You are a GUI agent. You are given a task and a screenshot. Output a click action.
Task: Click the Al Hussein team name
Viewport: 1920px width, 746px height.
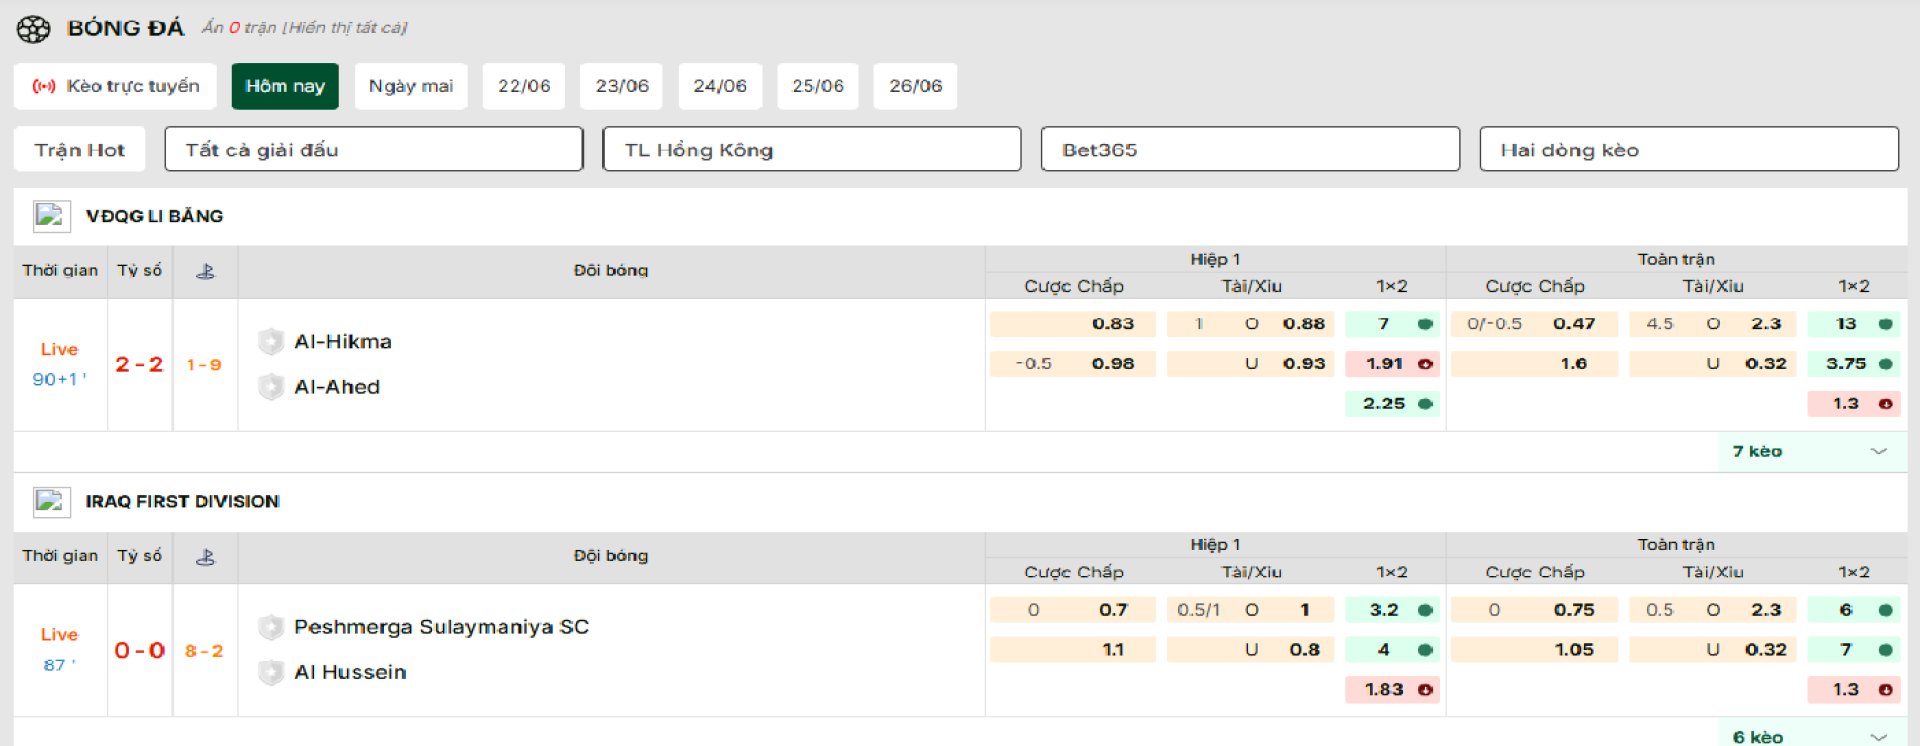[x=350, y=672]
